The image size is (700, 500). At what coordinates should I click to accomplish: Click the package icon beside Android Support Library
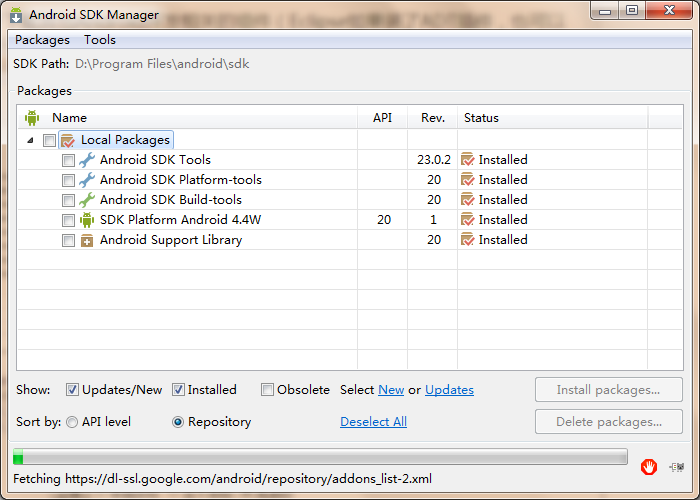click(x=87, y=241)
